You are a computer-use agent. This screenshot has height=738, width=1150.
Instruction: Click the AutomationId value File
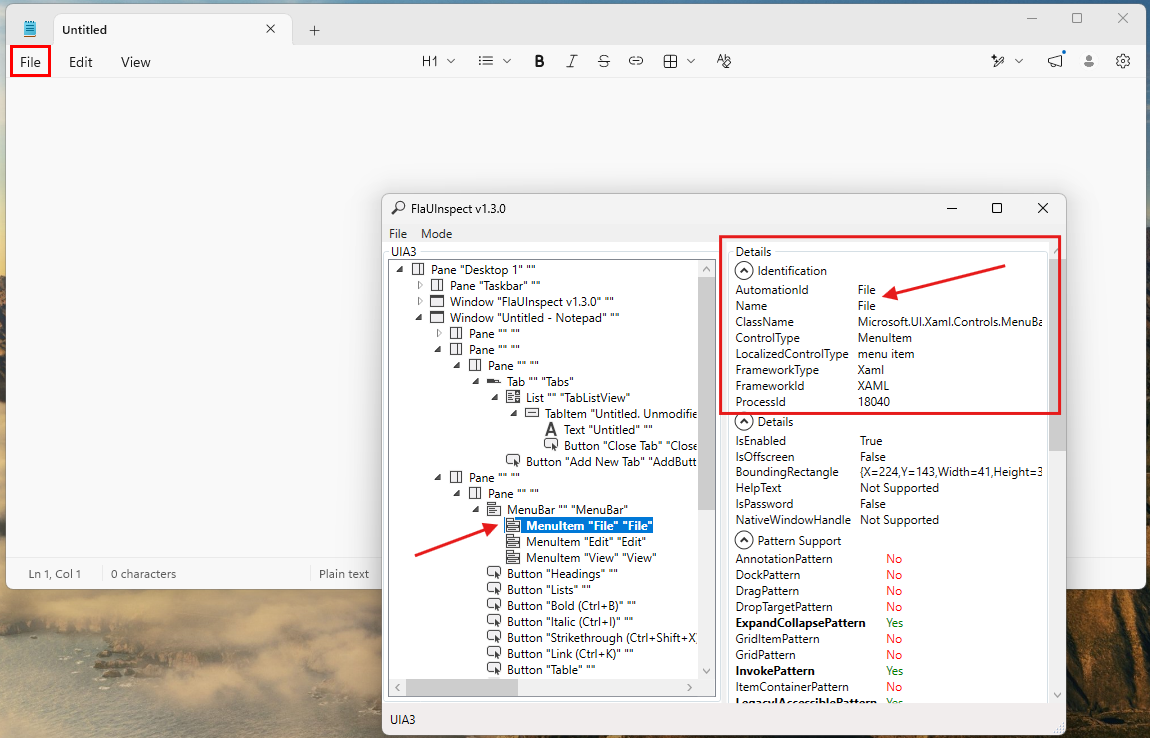(x=867, y=290)
